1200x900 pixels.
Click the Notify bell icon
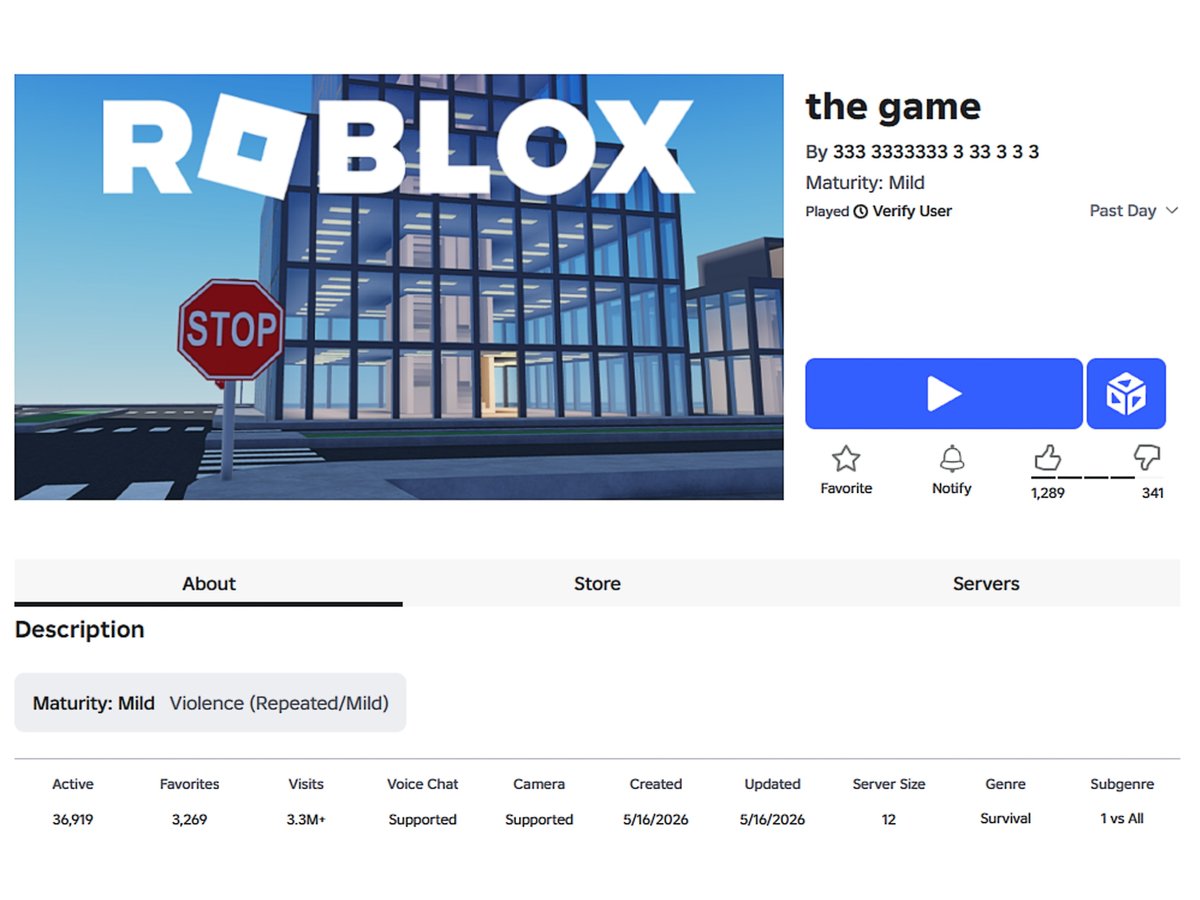click(952, 459)
